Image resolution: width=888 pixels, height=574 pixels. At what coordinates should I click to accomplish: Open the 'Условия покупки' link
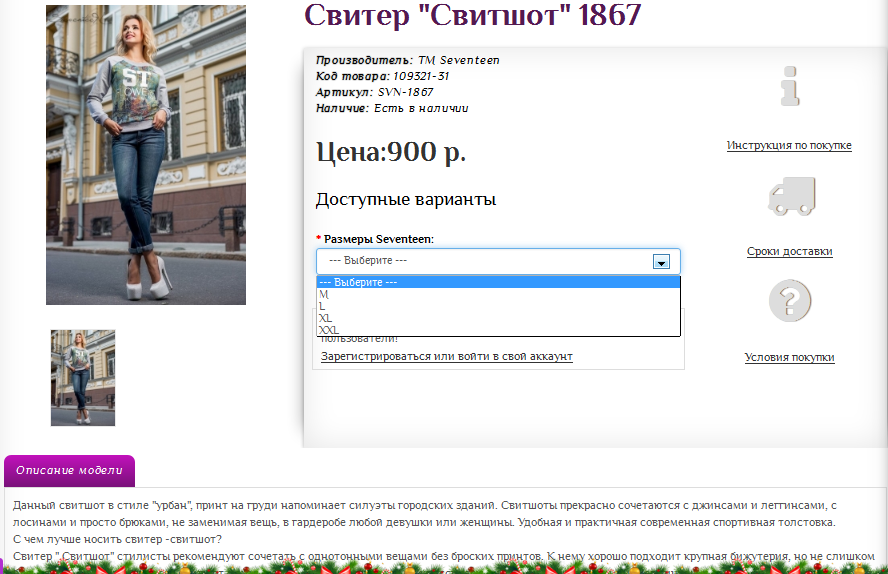[789, 357]
